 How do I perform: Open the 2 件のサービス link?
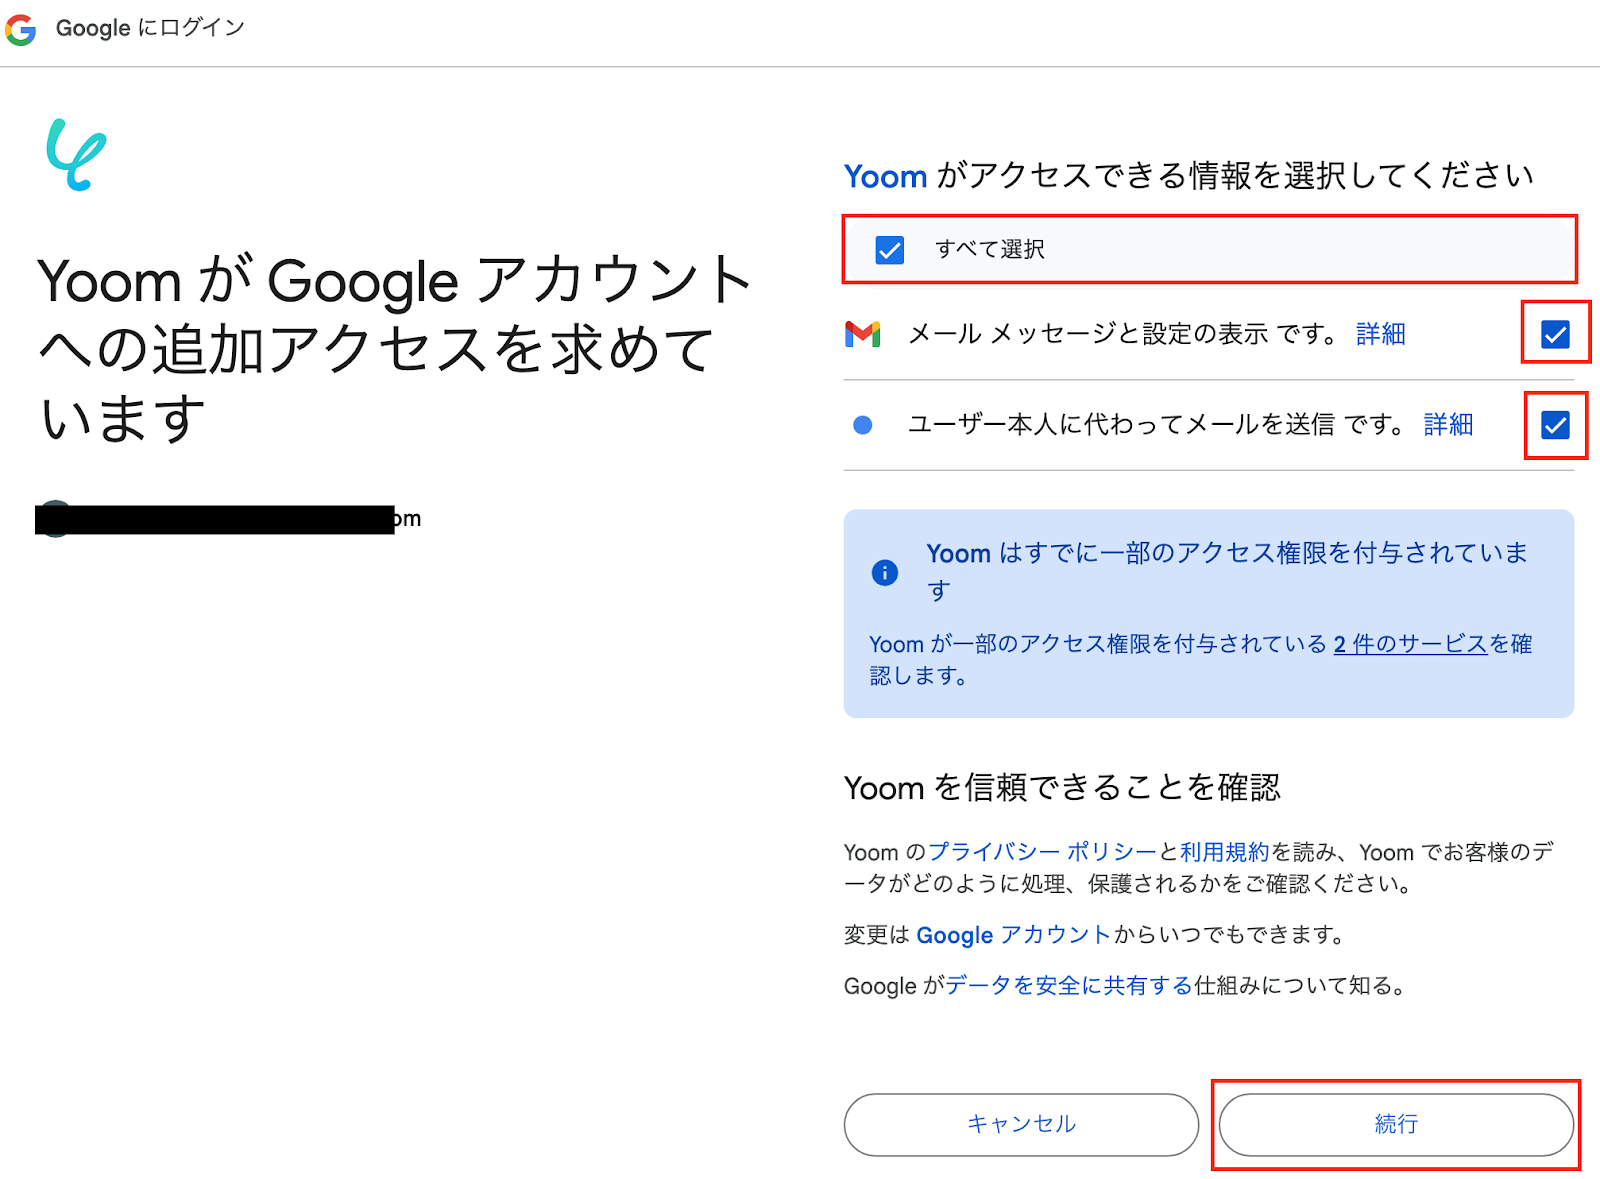point(1410,644)
